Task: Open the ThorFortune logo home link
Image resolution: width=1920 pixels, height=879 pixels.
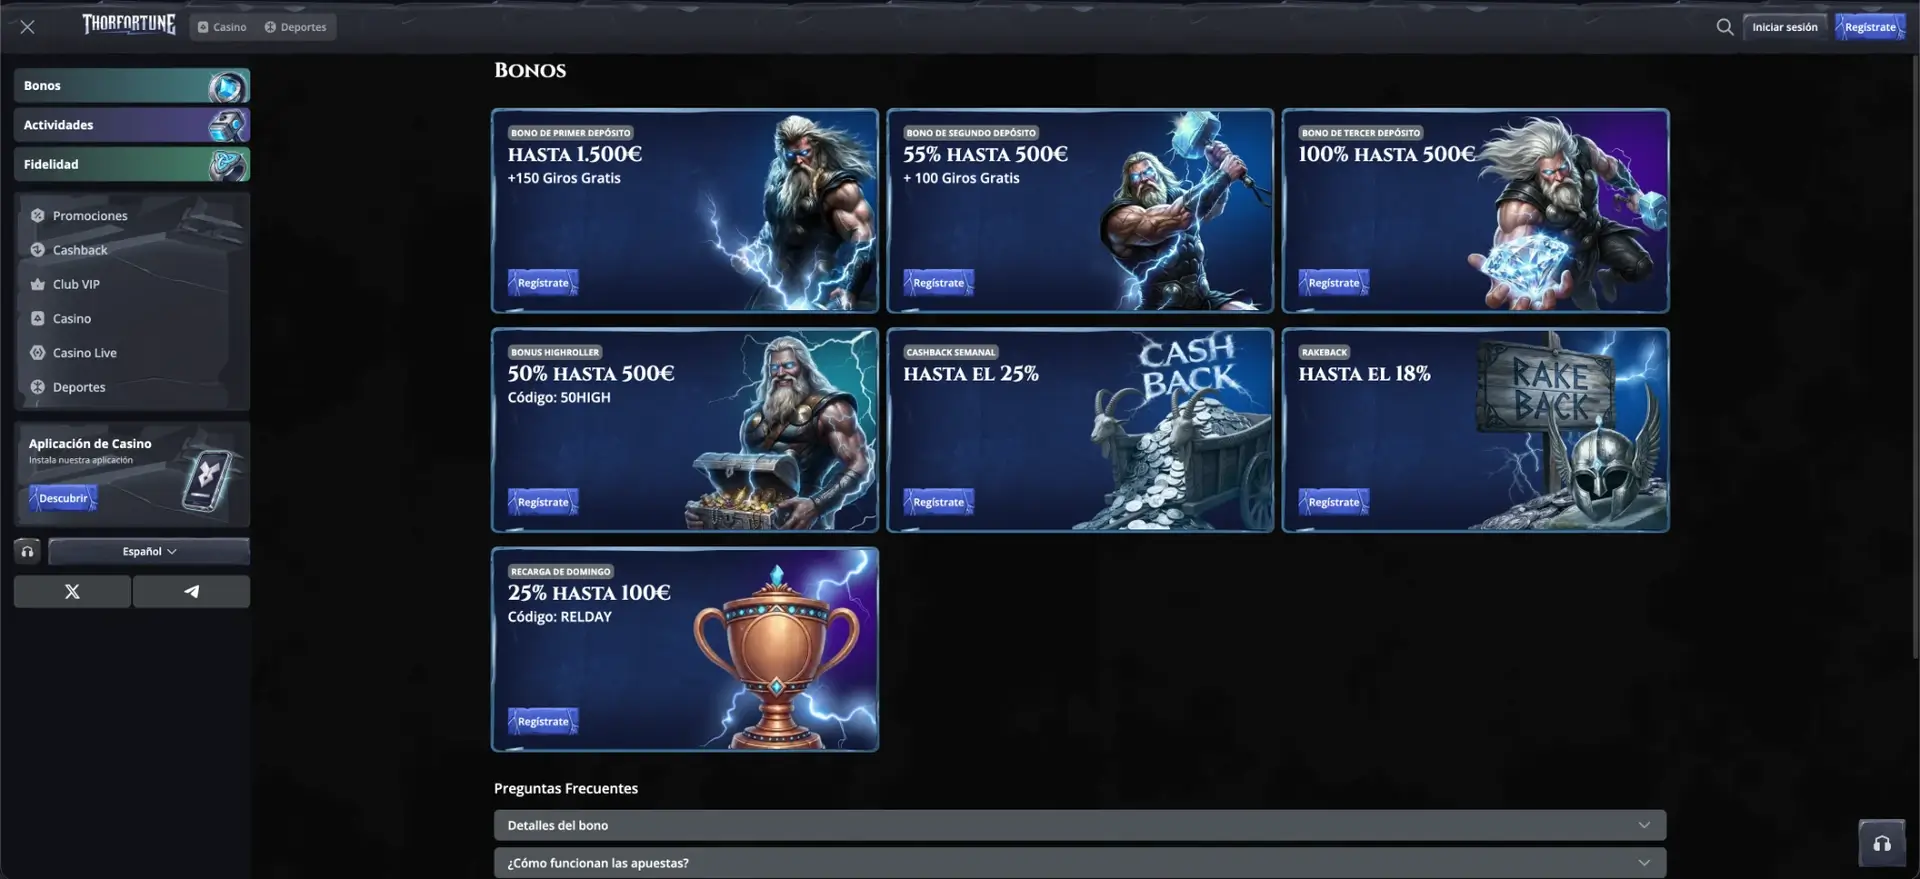Action: (129, 25)
